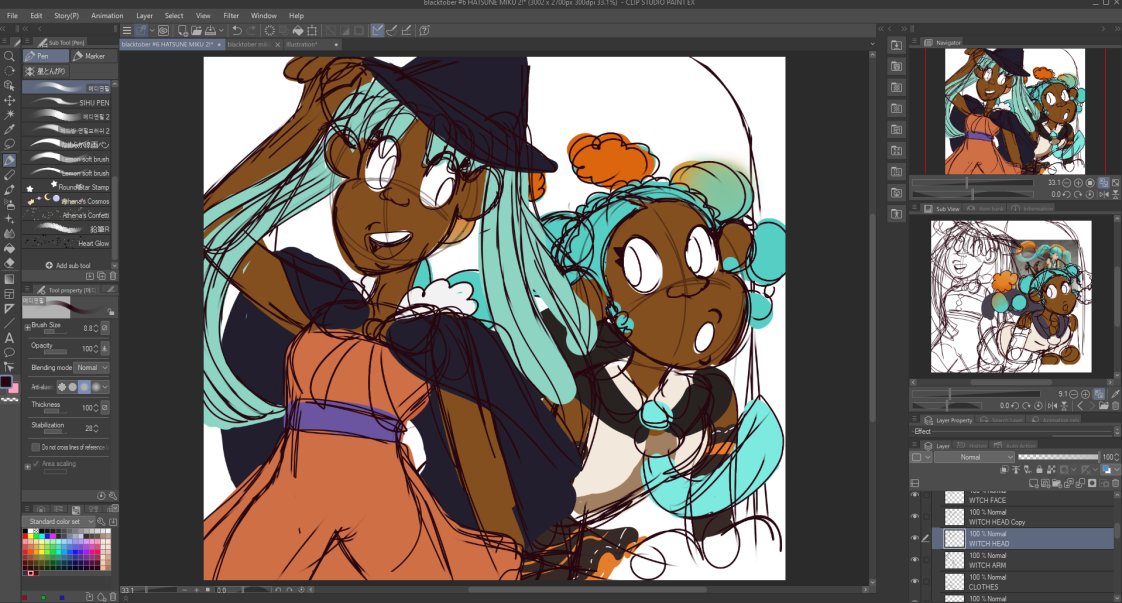1122x603 pixels.
Task: Hide the WITCH HEAD layer
Action: (x=914, y=538)
